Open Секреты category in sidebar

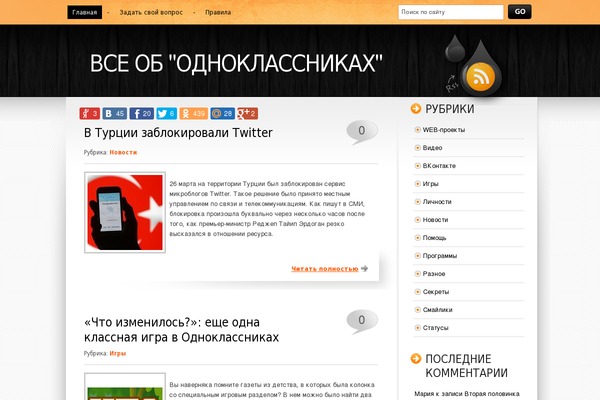click(x=435, y=292)
